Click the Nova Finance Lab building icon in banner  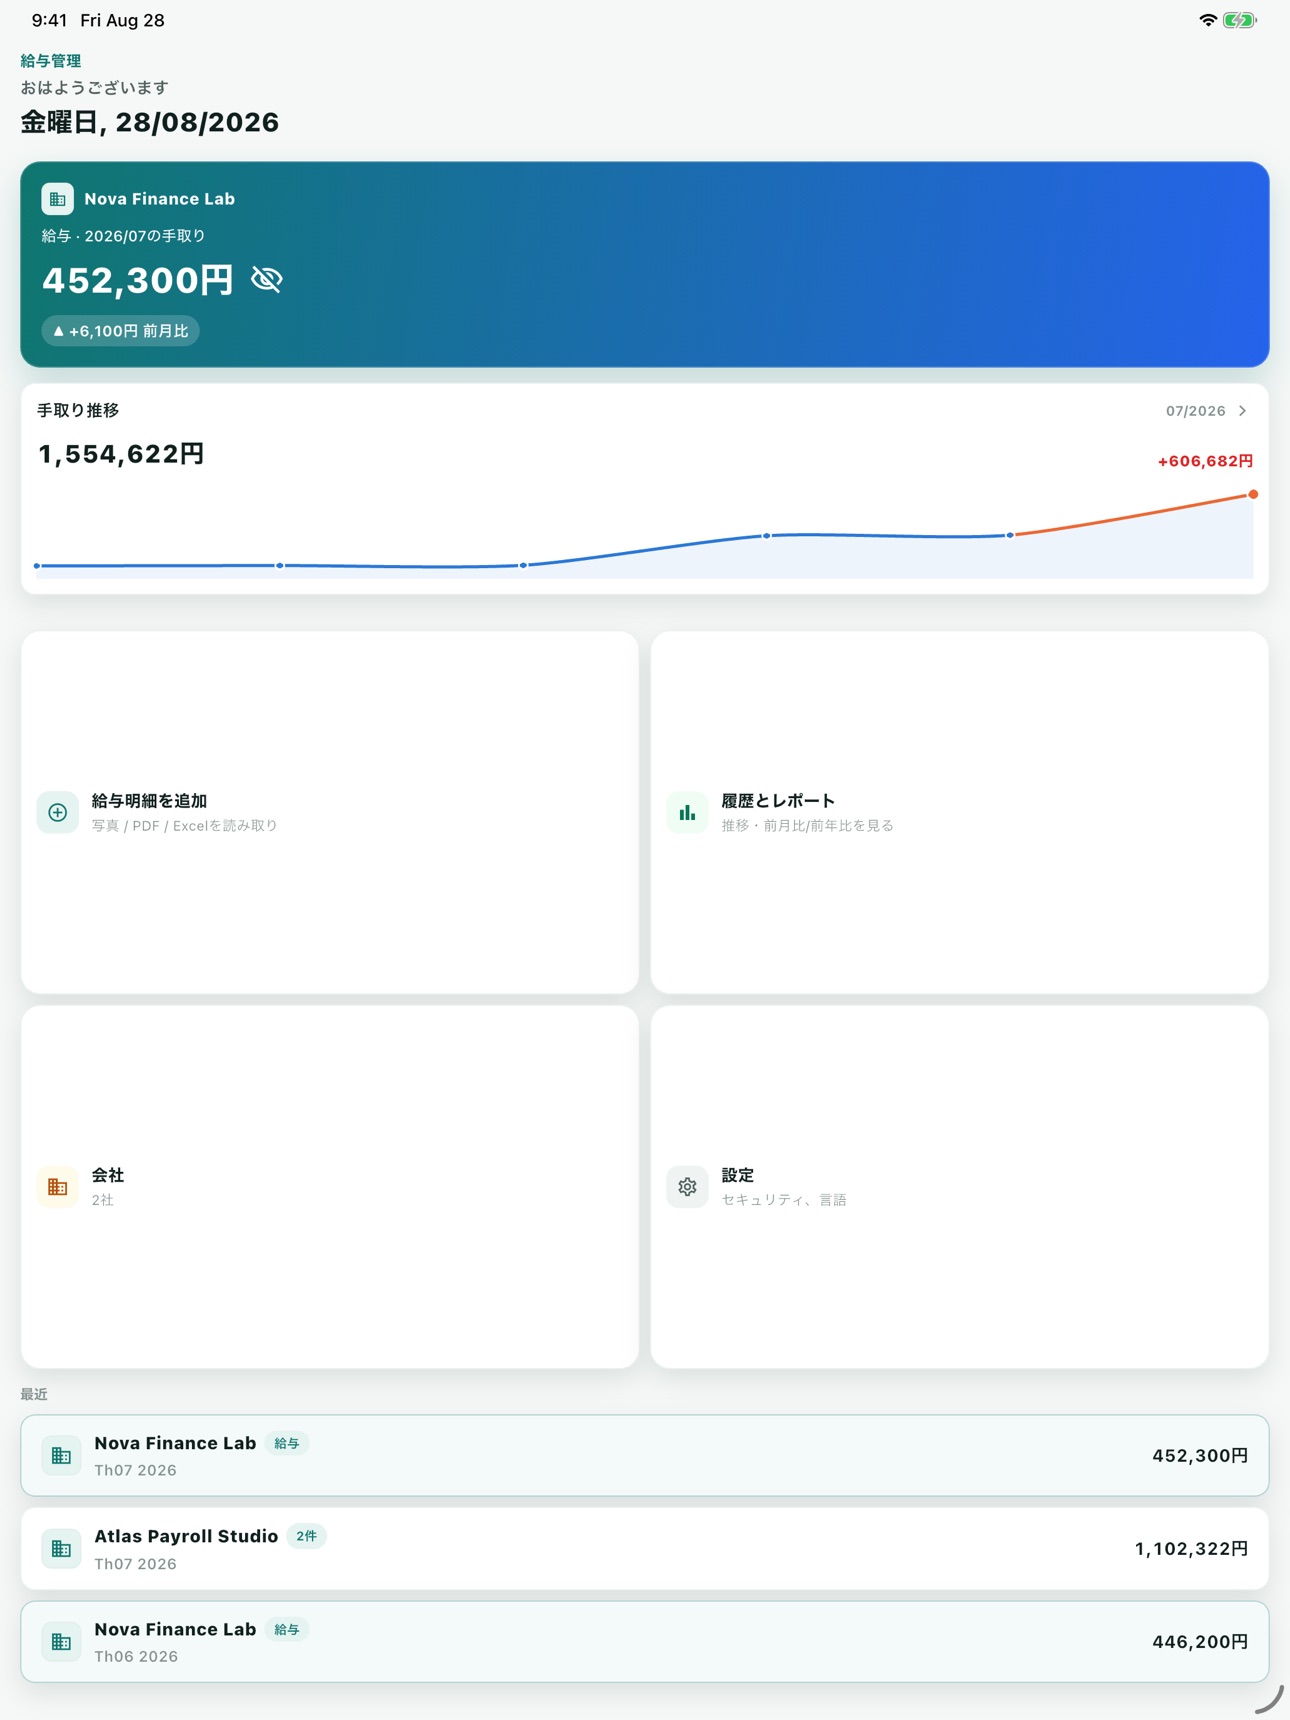point(57,199)
